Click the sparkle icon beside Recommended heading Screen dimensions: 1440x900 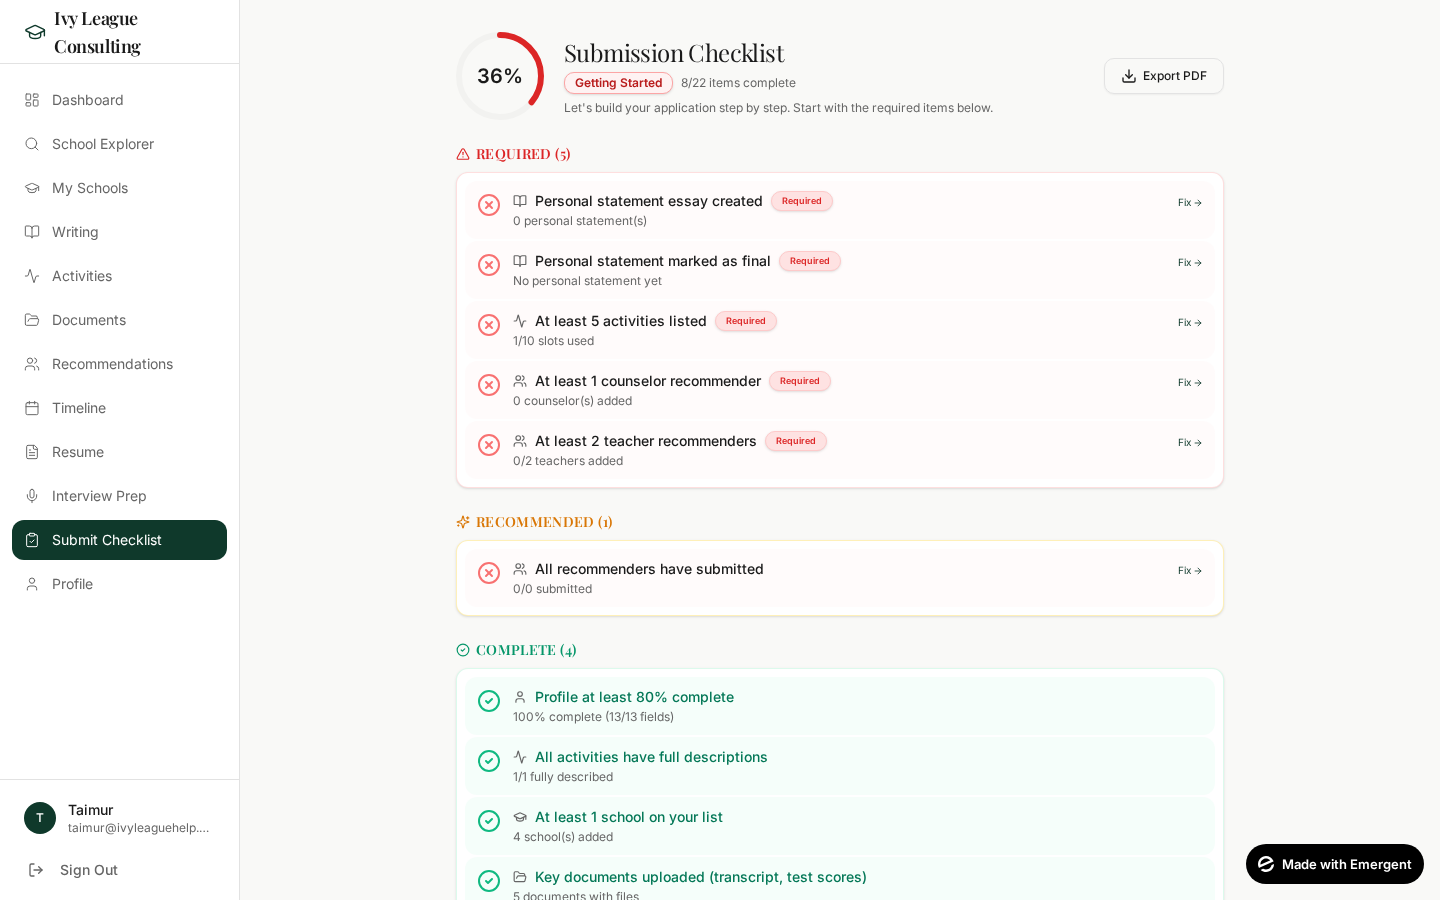pos(463,522)
